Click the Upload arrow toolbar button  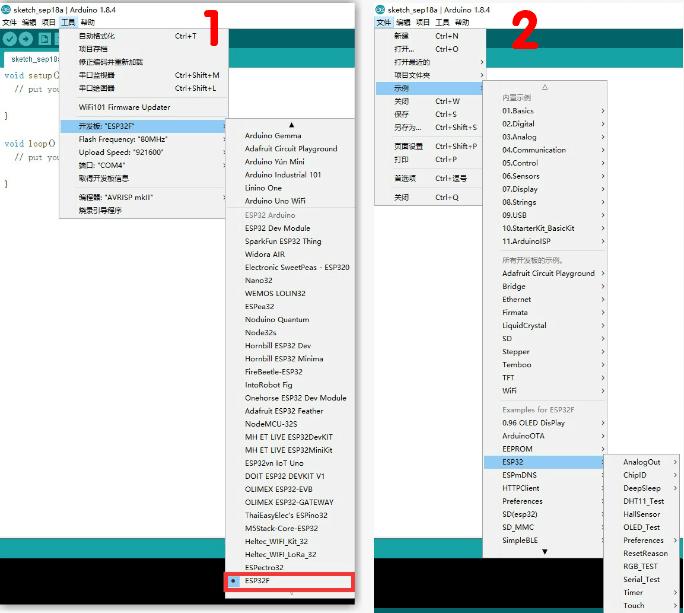click(27, 39)
